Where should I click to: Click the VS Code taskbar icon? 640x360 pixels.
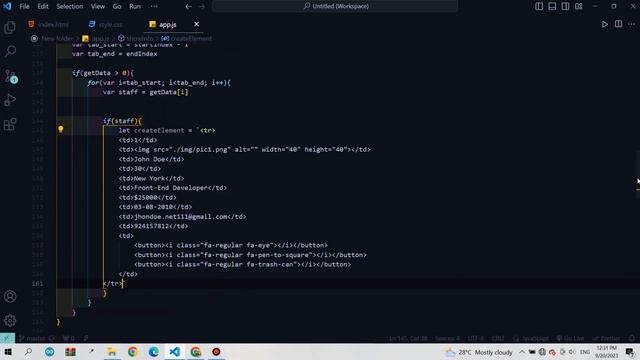(174, 352)
